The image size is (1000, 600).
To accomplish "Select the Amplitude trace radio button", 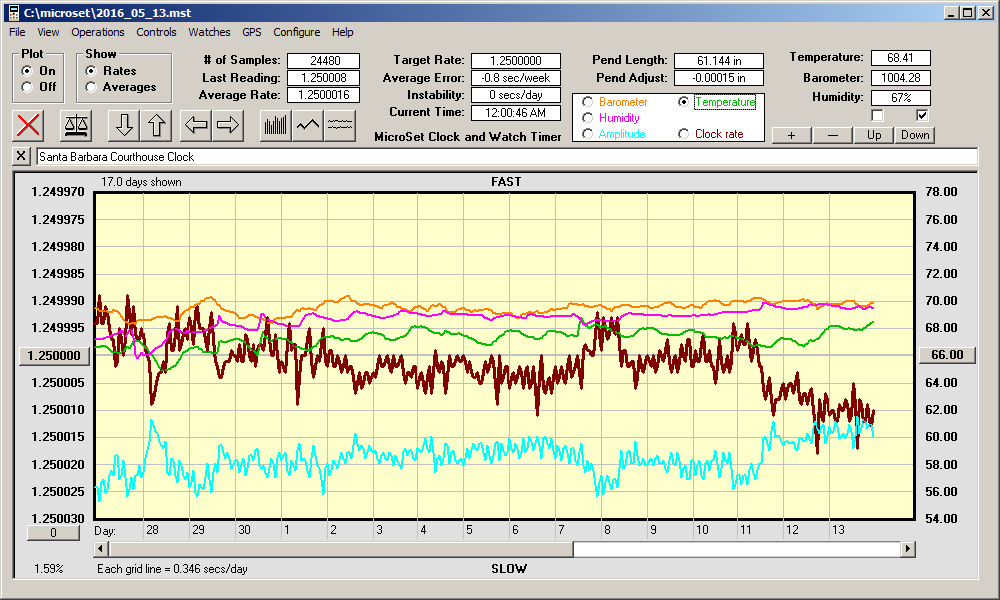I will pos(587,134).
